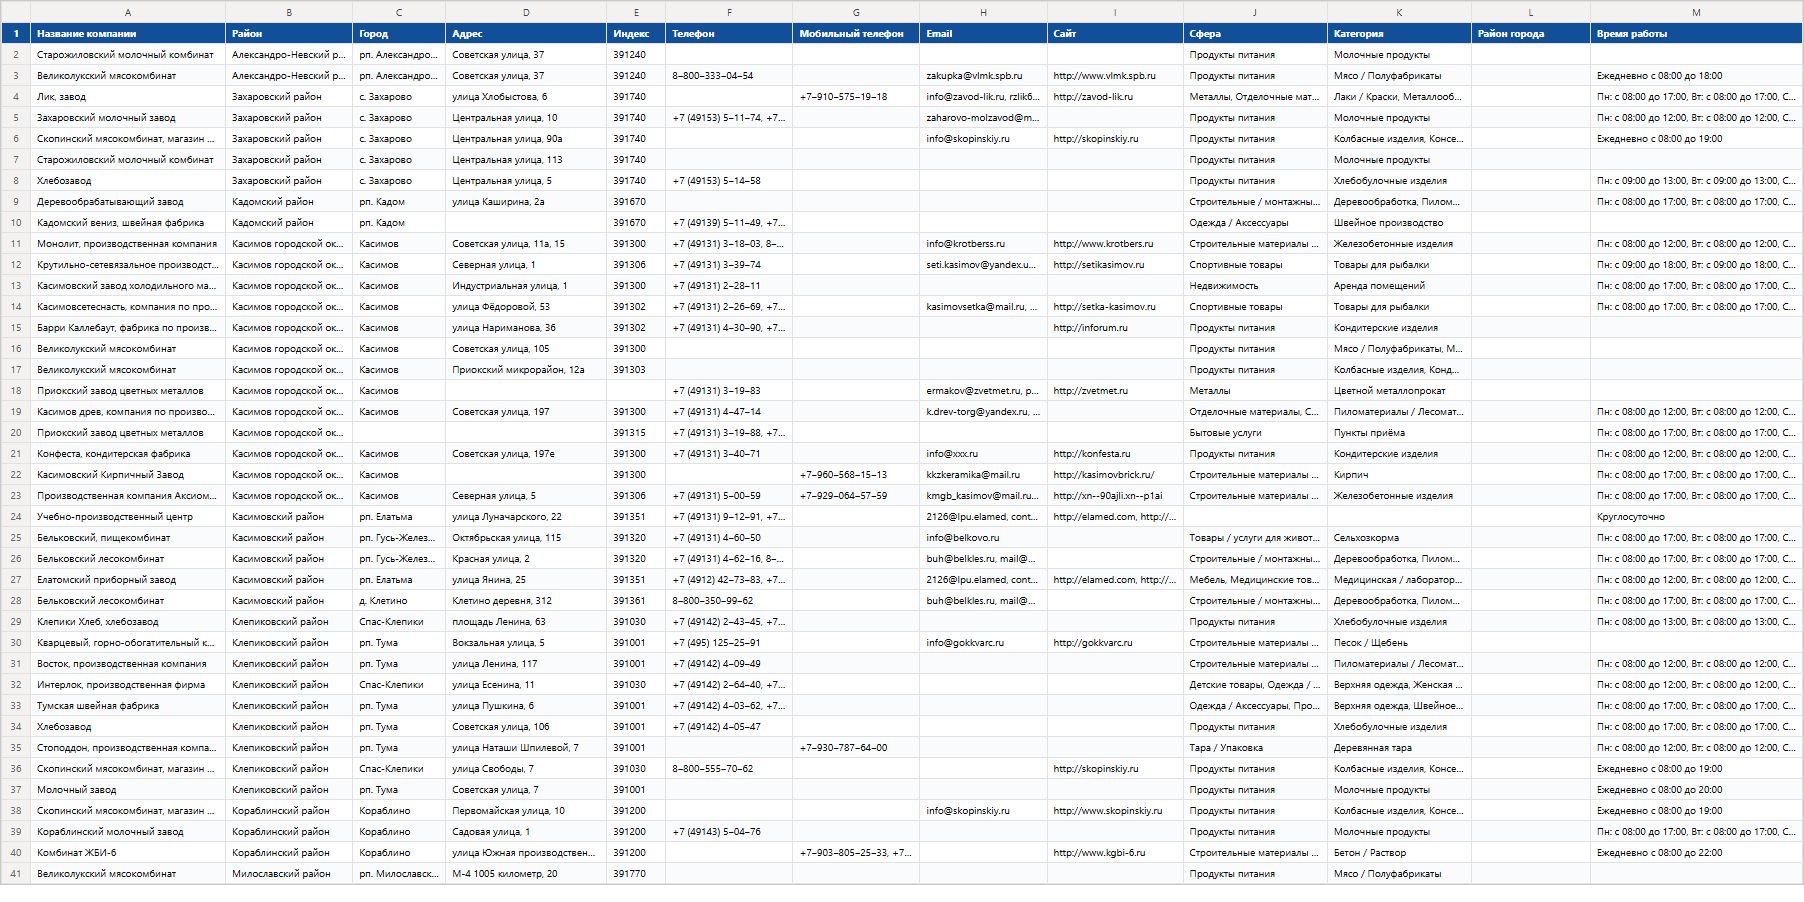
Task: Select the email cell 'info@krotberss.ru'
Action: point(983,244)
